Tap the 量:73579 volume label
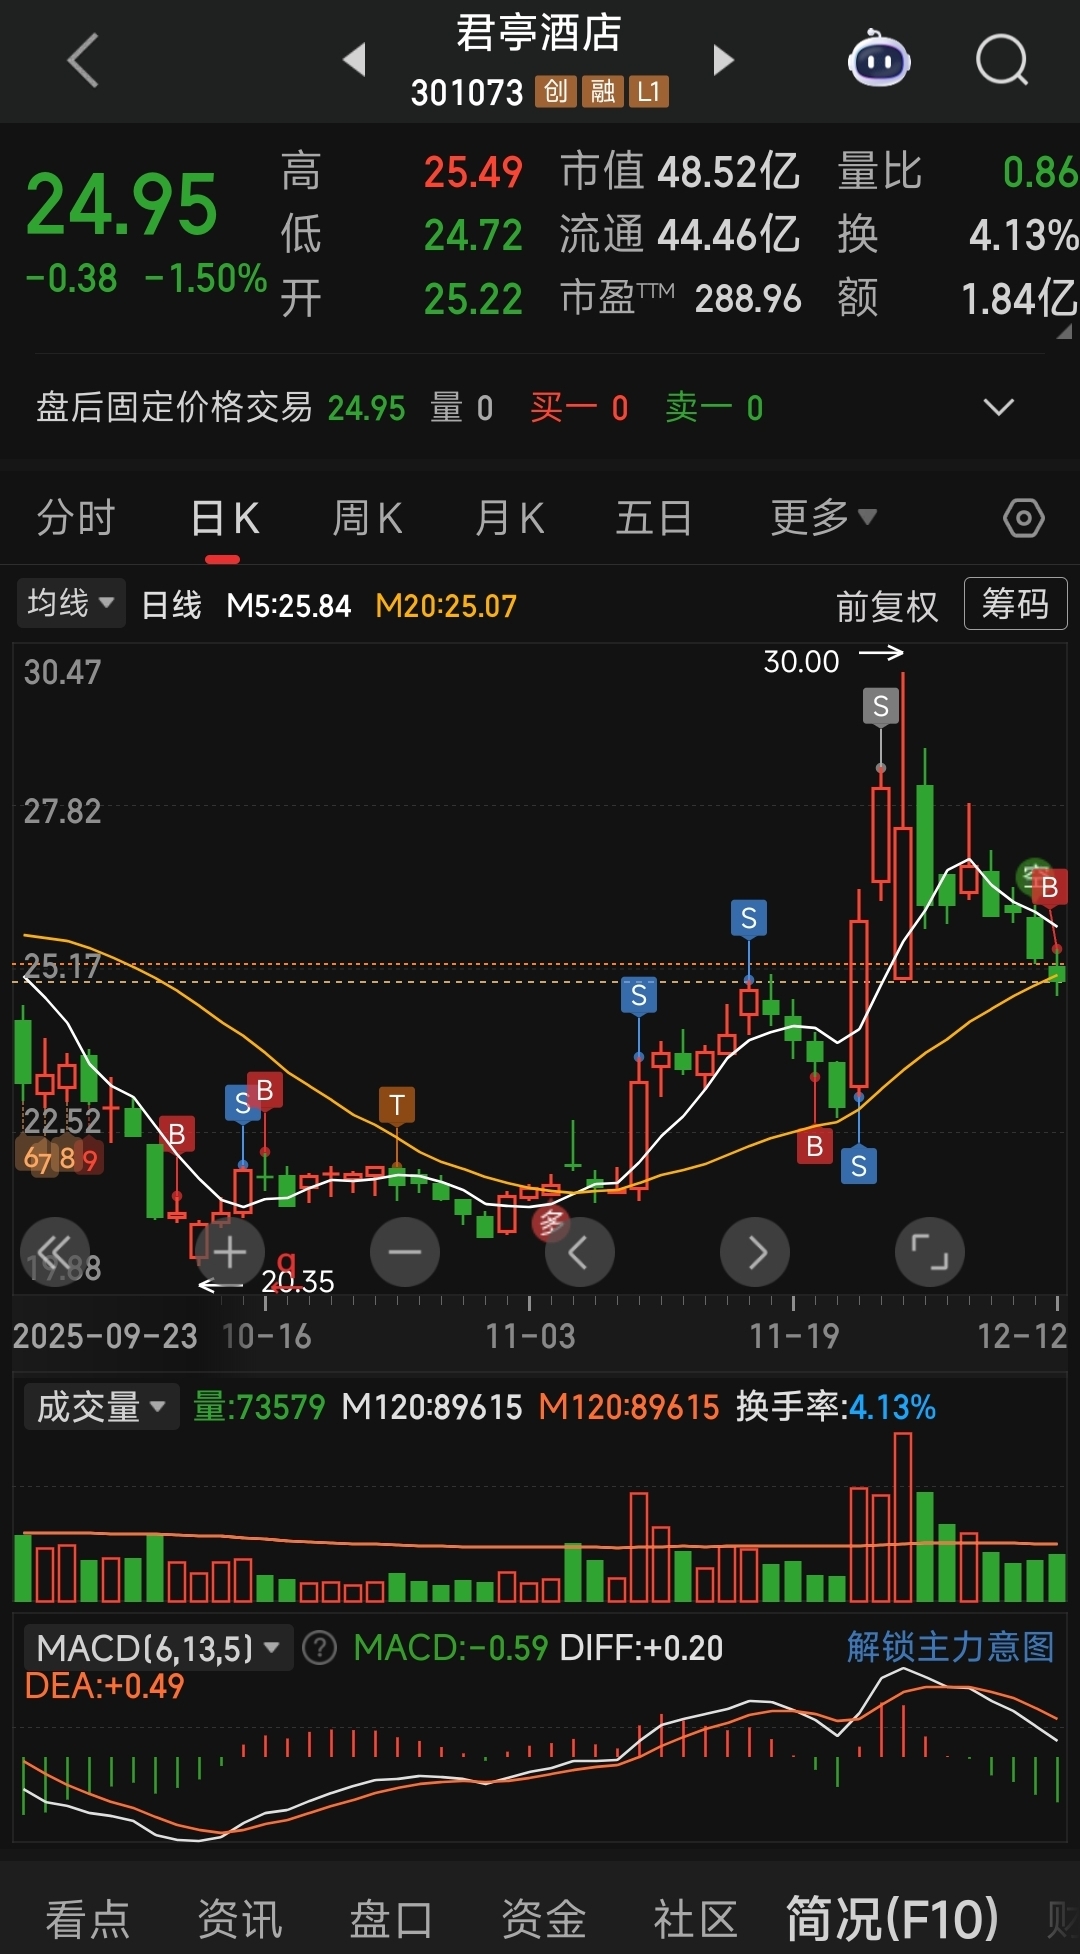1080x1954 pixels. coord(259,1407)
